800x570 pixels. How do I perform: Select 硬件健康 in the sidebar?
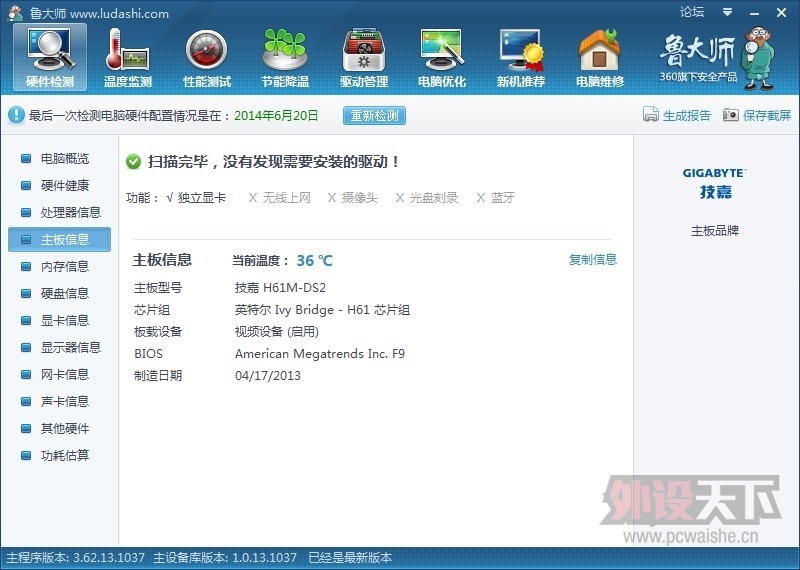(x=59, y=185)
